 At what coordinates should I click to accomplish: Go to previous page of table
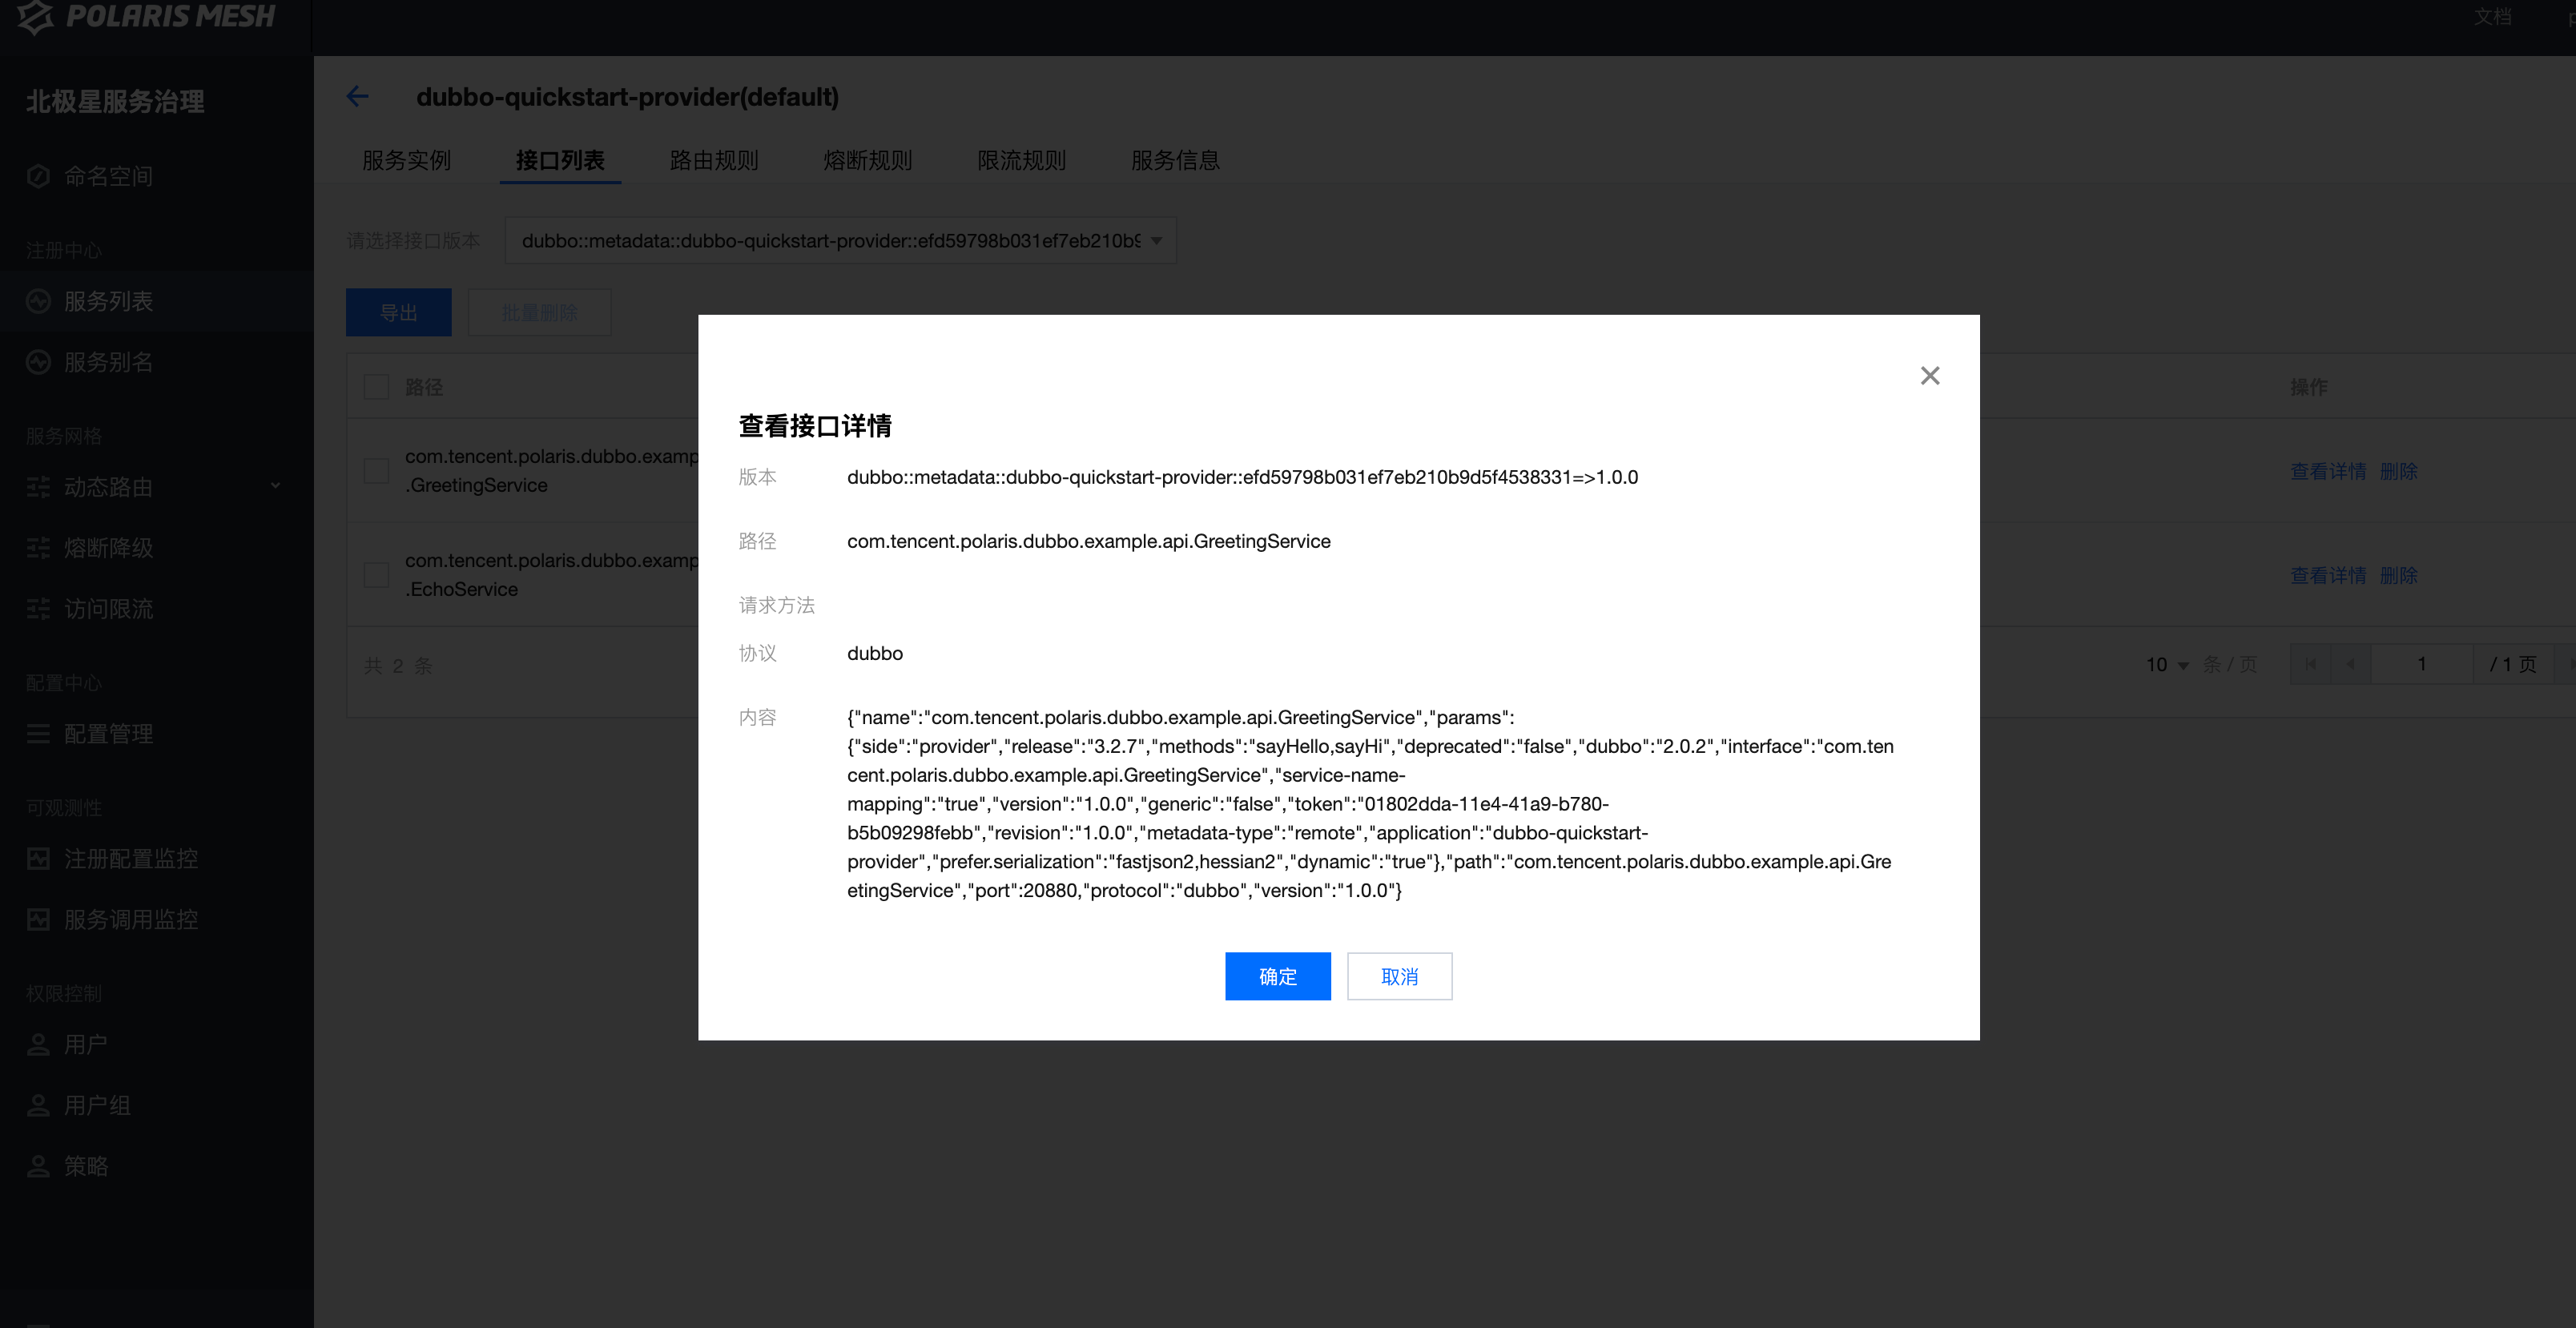tap(2350, 664)
